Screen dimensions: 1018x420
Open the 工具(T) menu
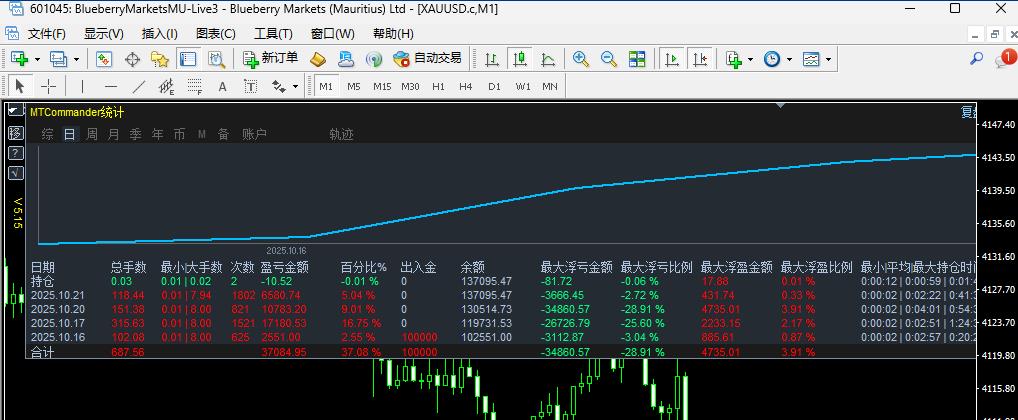point(273,34)
